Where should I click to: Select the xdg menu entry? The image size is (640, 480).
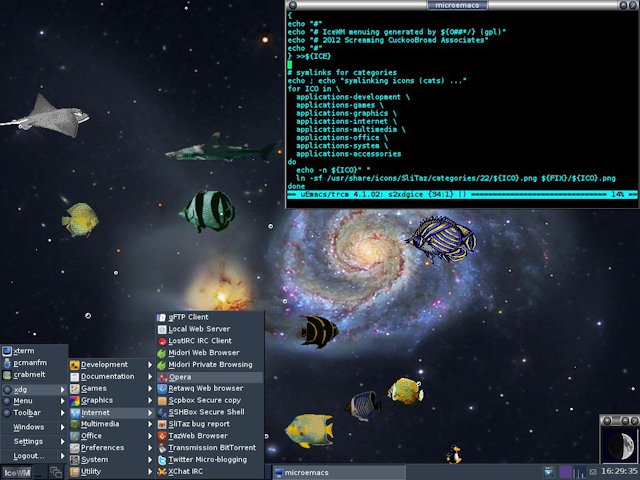34,389
